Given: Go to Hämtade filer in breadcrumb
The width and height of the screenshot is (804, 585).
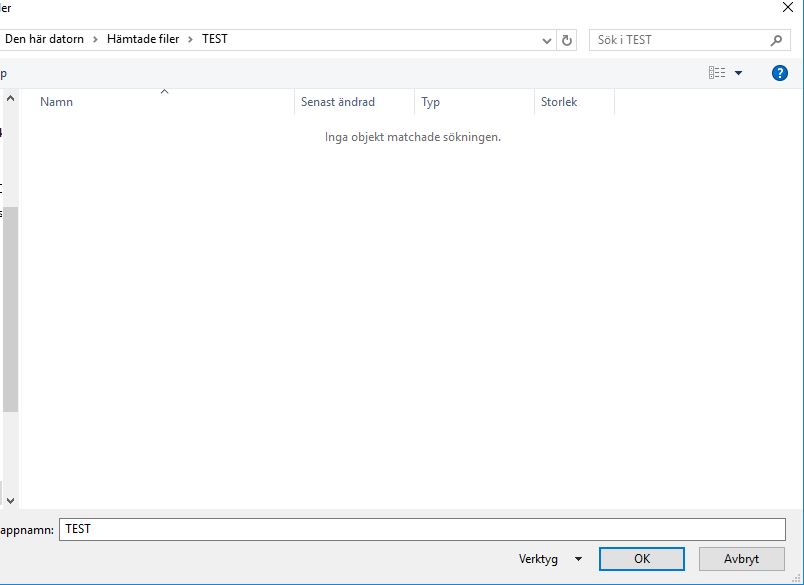Looking at the screenshot, I should pos(143,39).
